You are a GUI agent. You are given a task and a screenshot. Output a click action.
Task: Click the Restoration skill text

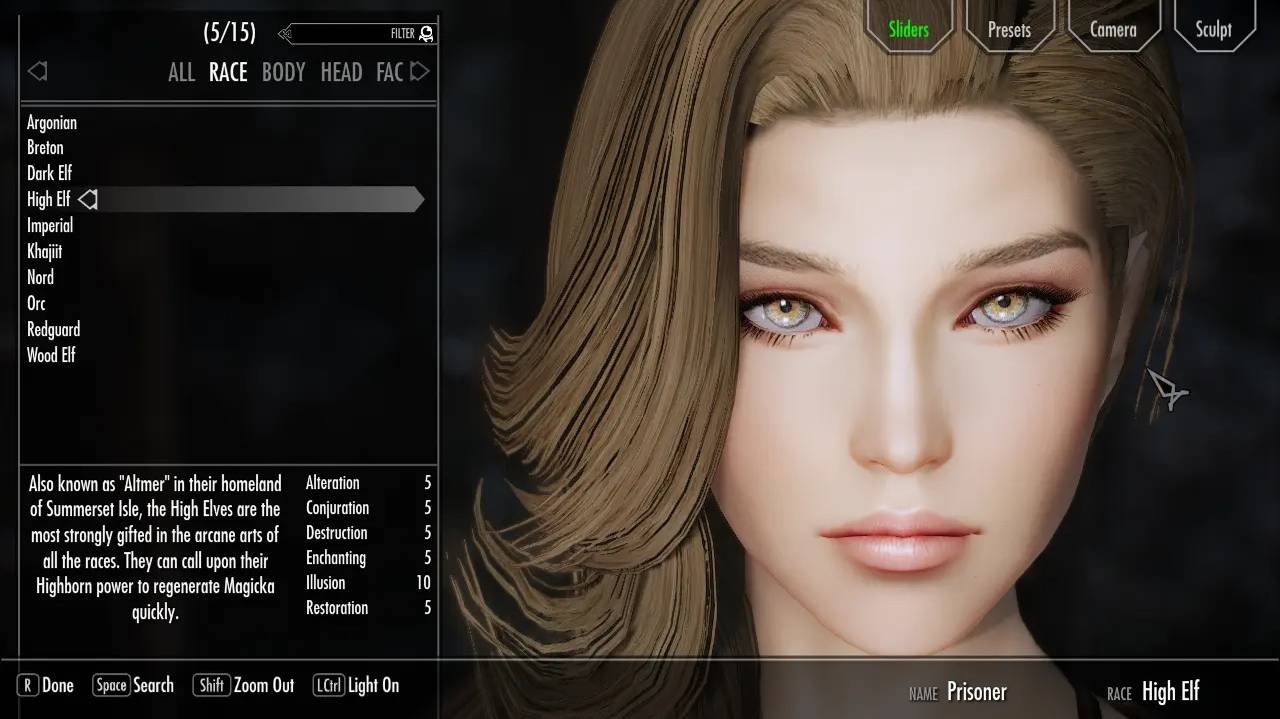point(337,608)
